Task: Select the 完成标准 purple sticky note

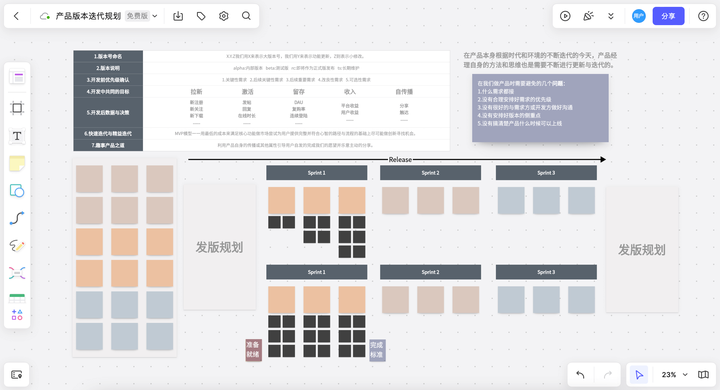Action: 377,350
